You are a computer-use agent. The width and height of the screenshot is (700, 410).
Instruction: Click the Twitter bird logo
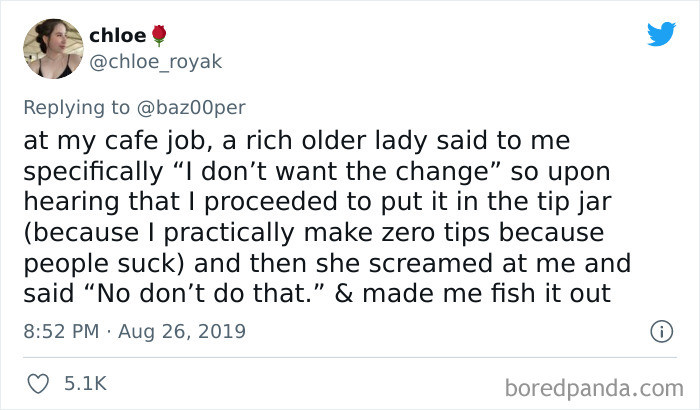tap(661, 34)
